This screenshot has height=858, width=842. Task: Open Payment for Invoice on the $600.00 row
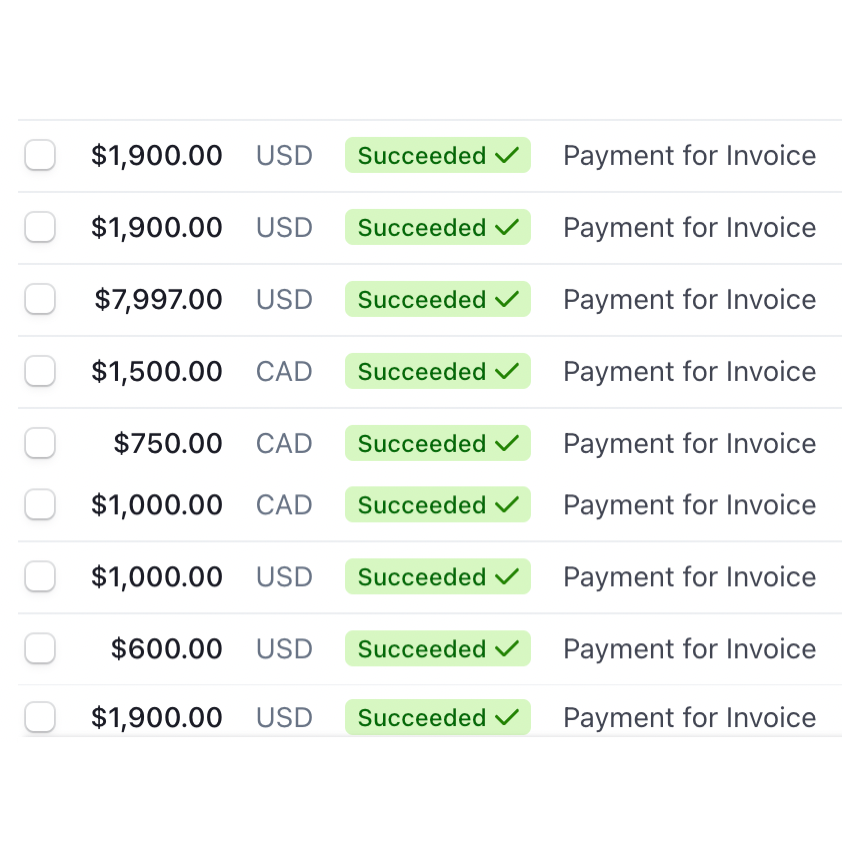pos(689,648)
